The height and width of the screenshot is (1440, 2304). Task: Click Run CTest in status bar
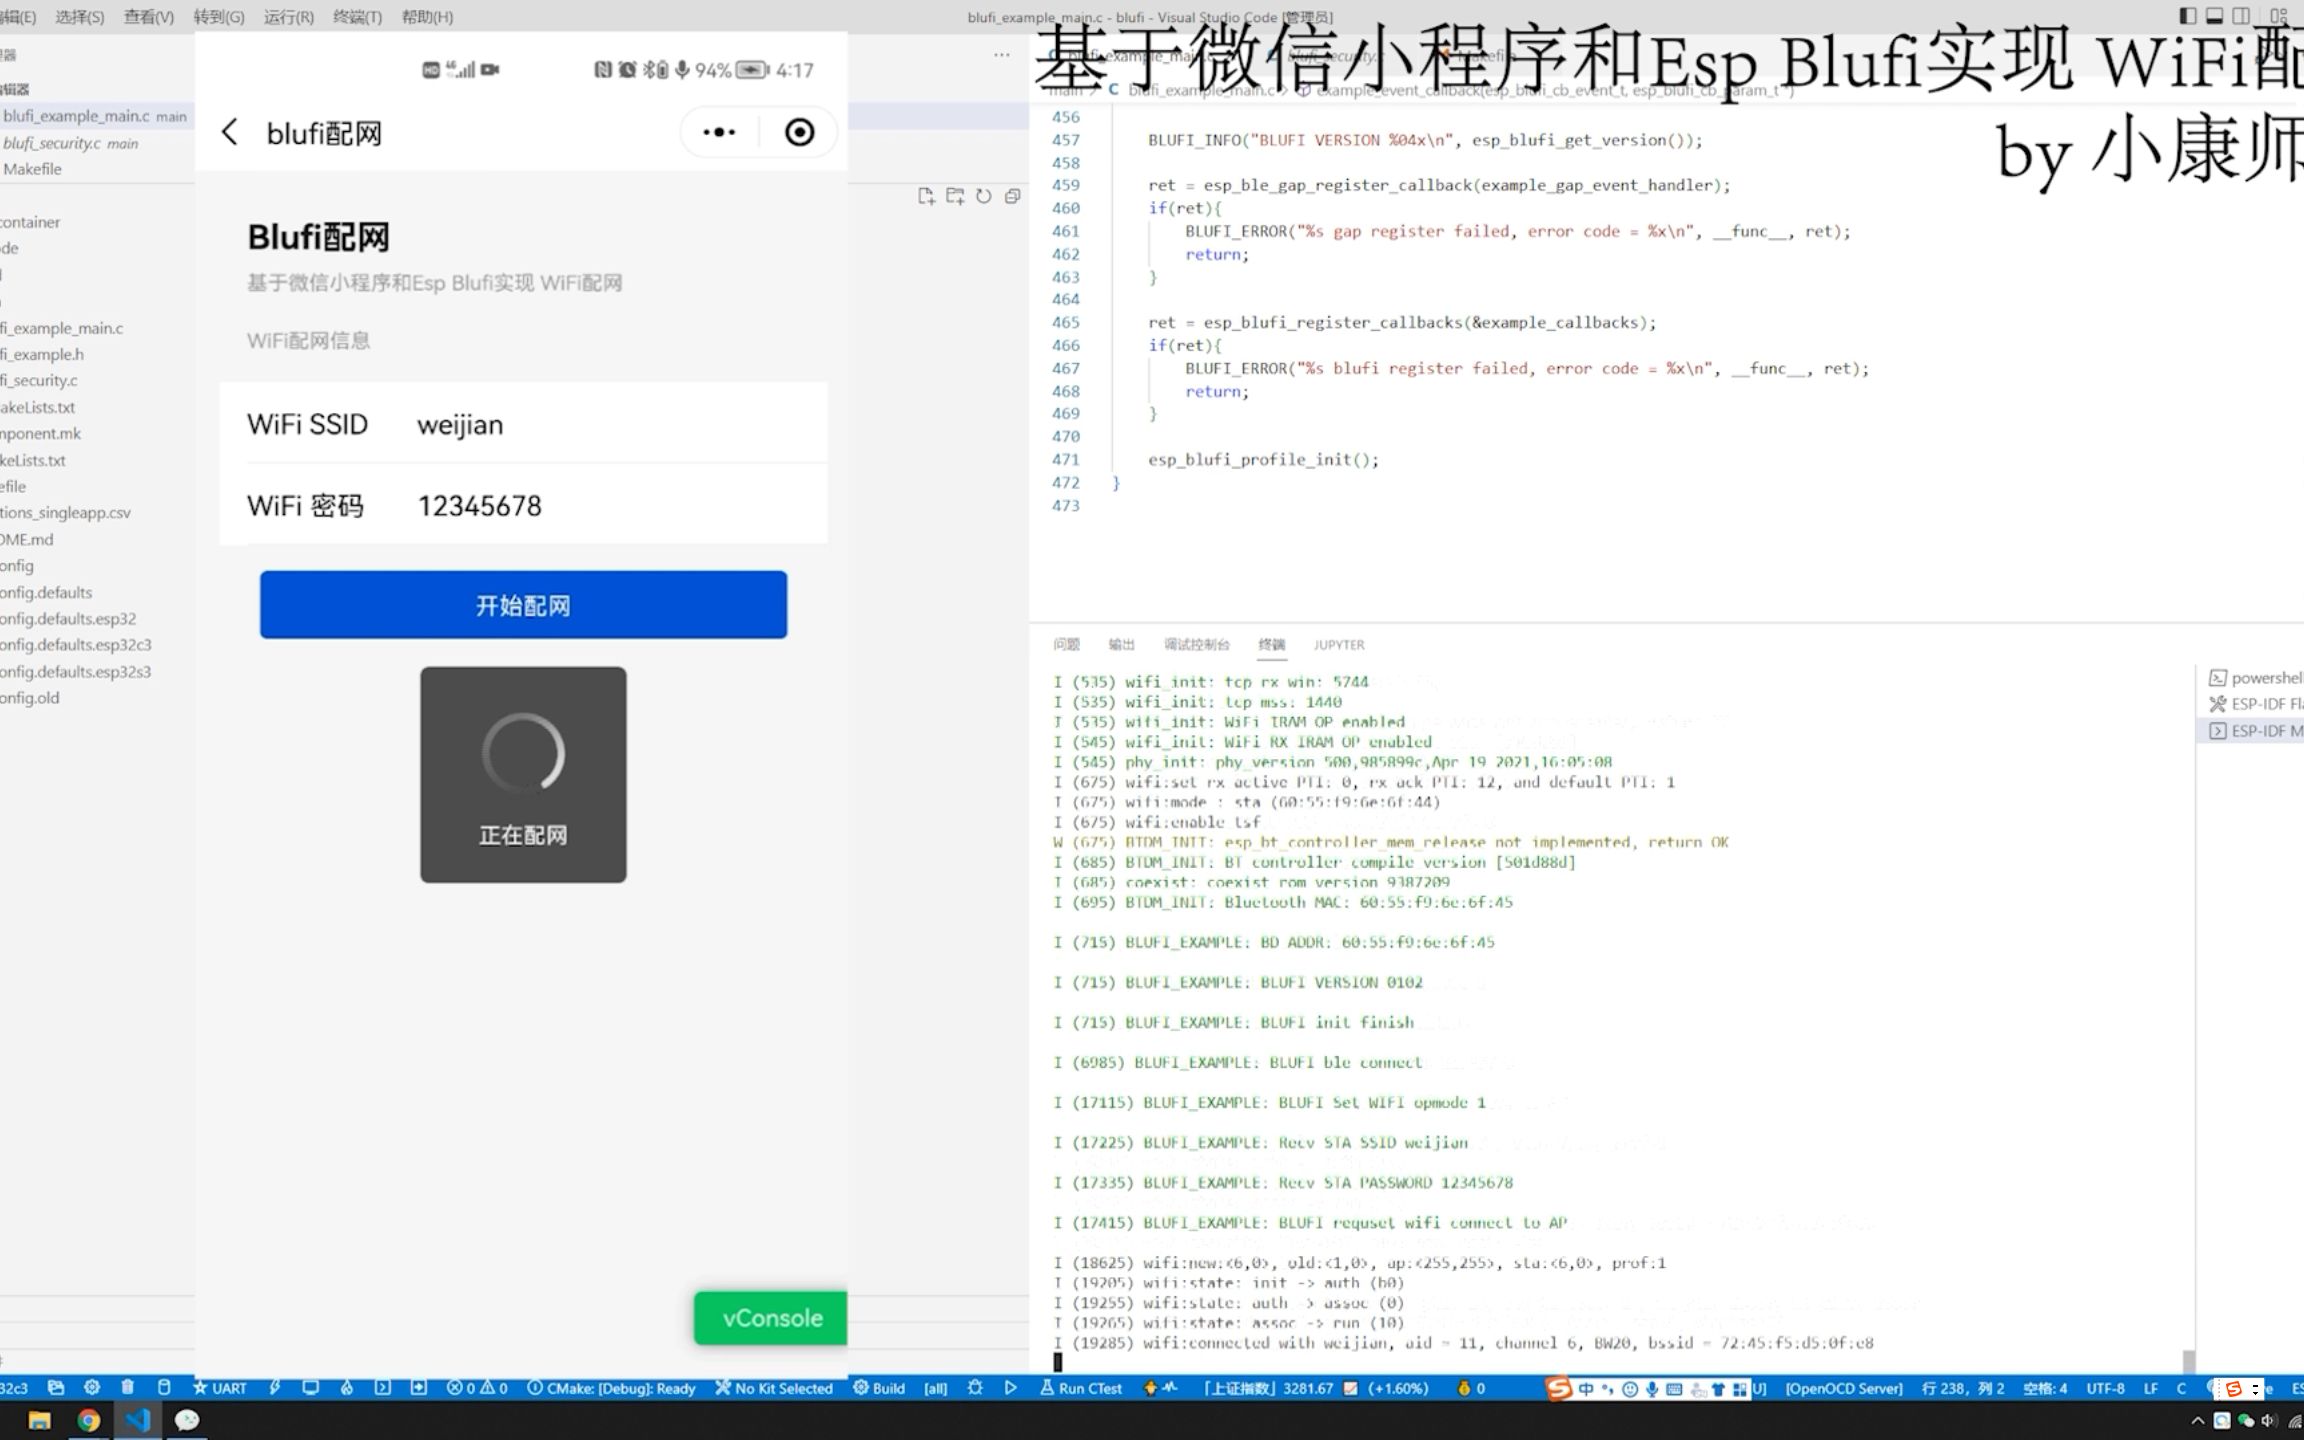coord(1081,1387)
